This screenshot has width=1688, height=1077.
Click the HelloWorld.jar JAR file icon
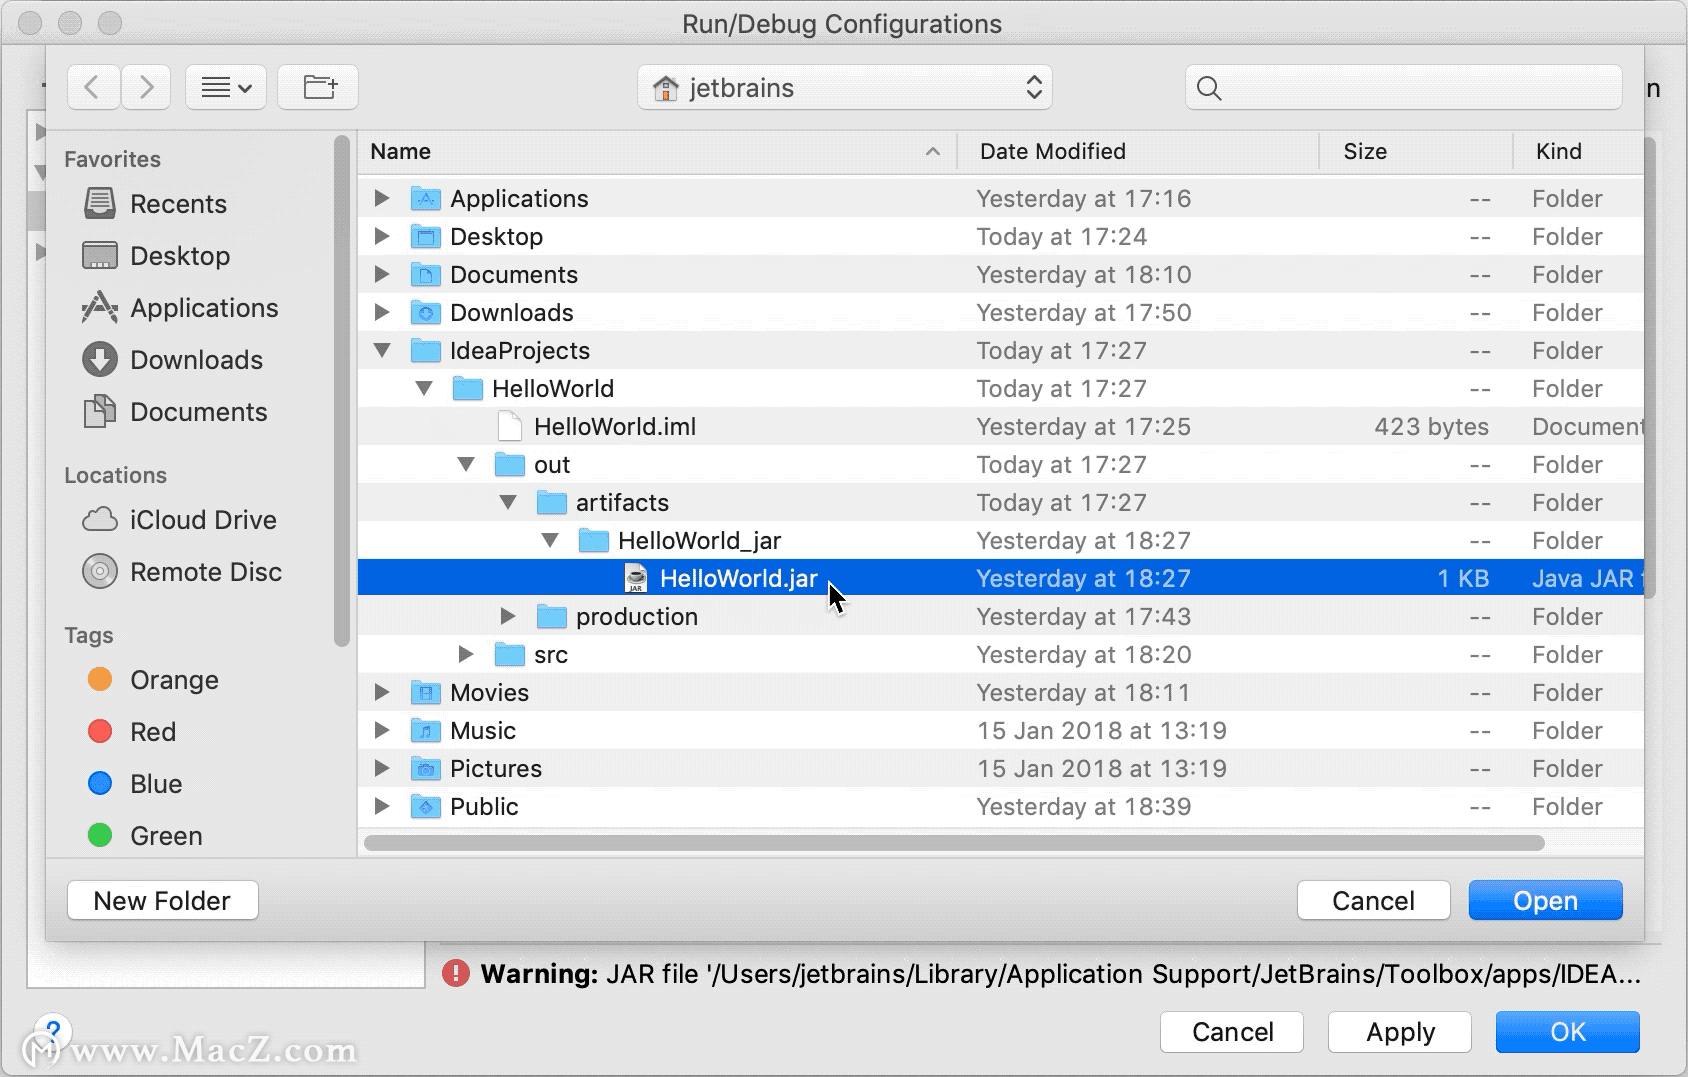coord(635,578)
